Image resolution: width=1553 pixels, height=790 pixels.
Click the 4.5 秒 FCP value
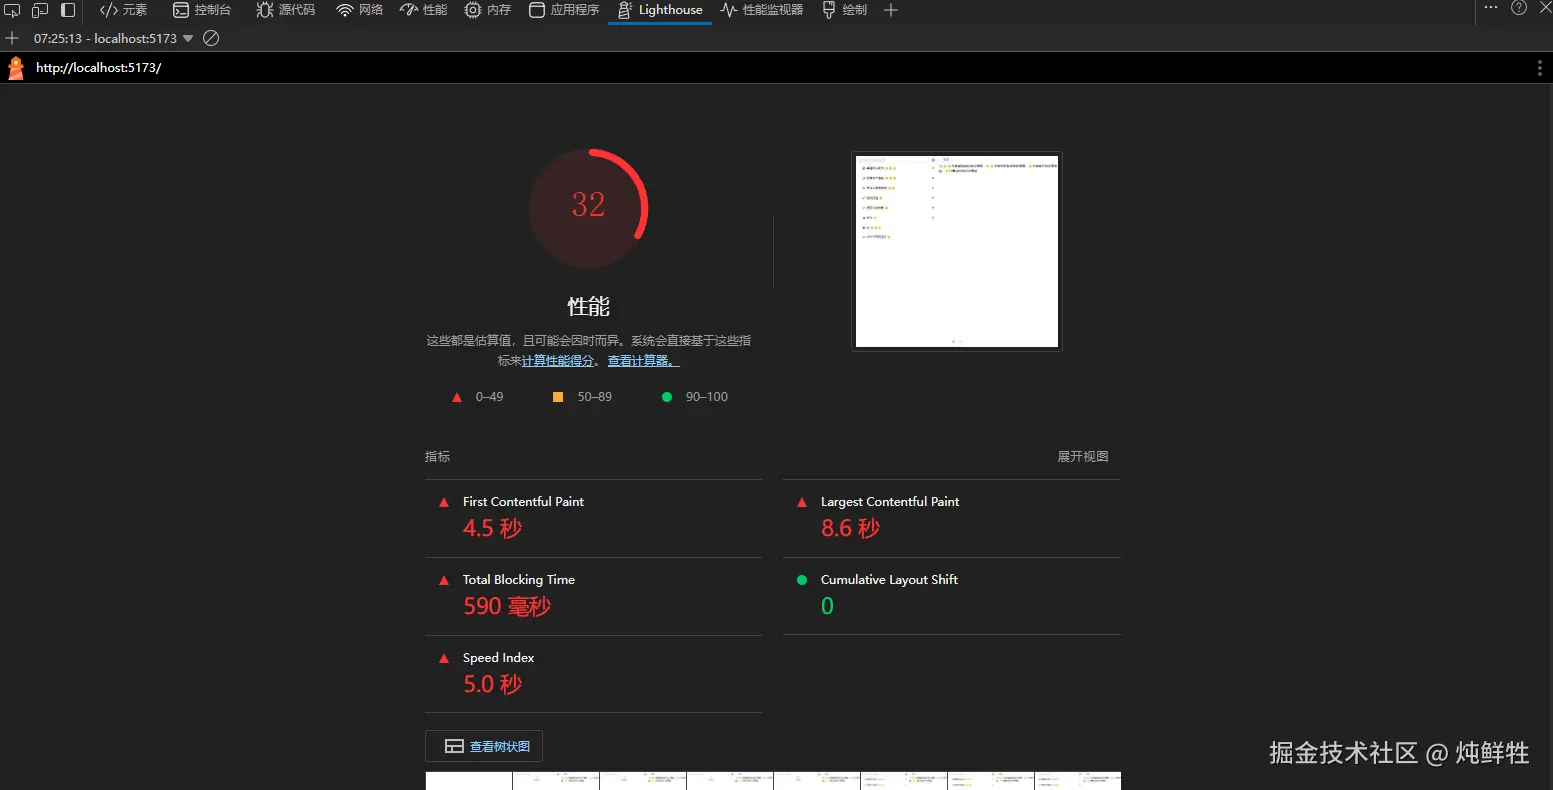click(x=492, y=528)
